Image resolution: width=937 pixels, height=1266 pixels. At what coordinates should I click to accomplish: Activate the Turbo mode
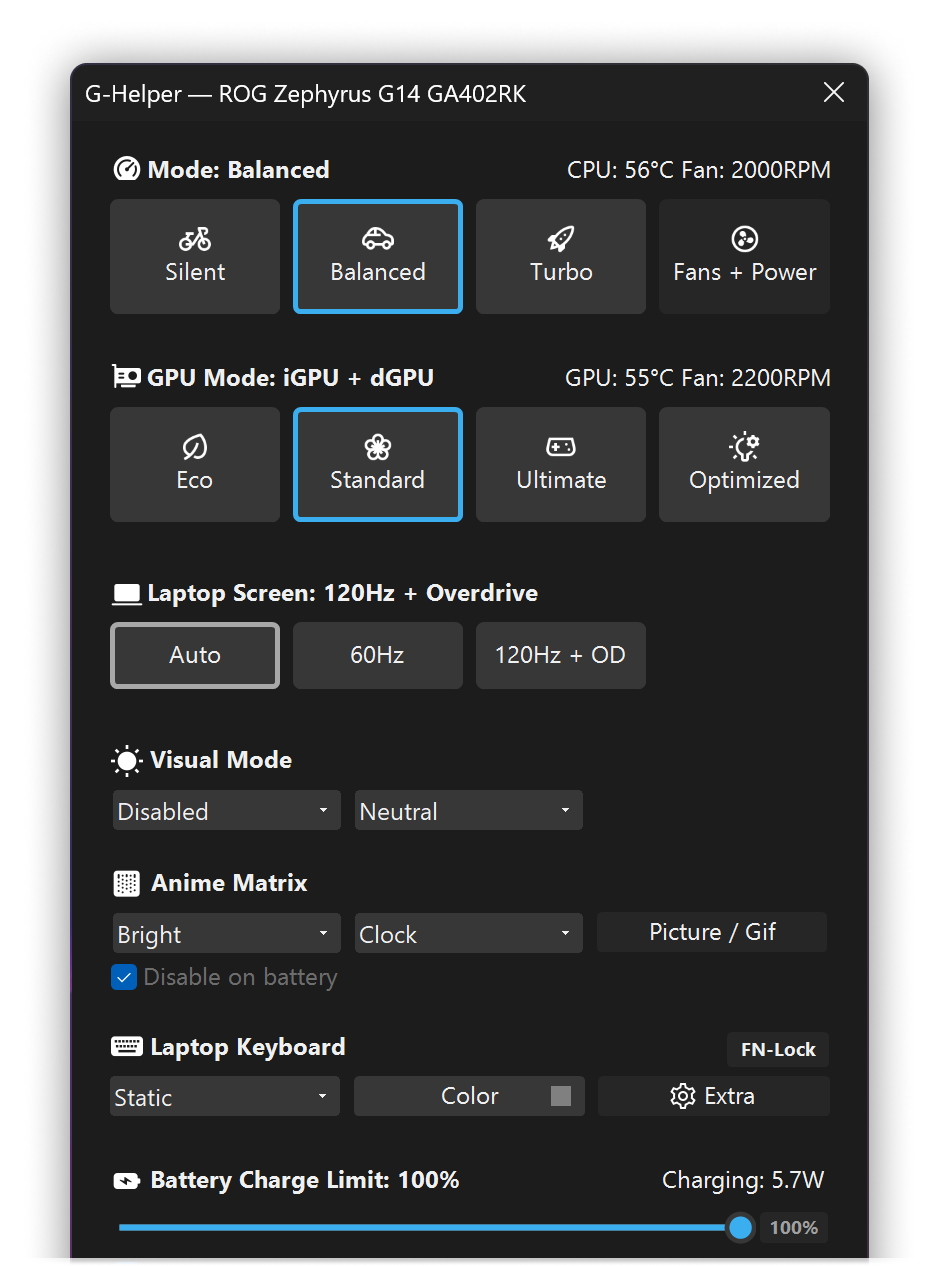click(561, 256)
